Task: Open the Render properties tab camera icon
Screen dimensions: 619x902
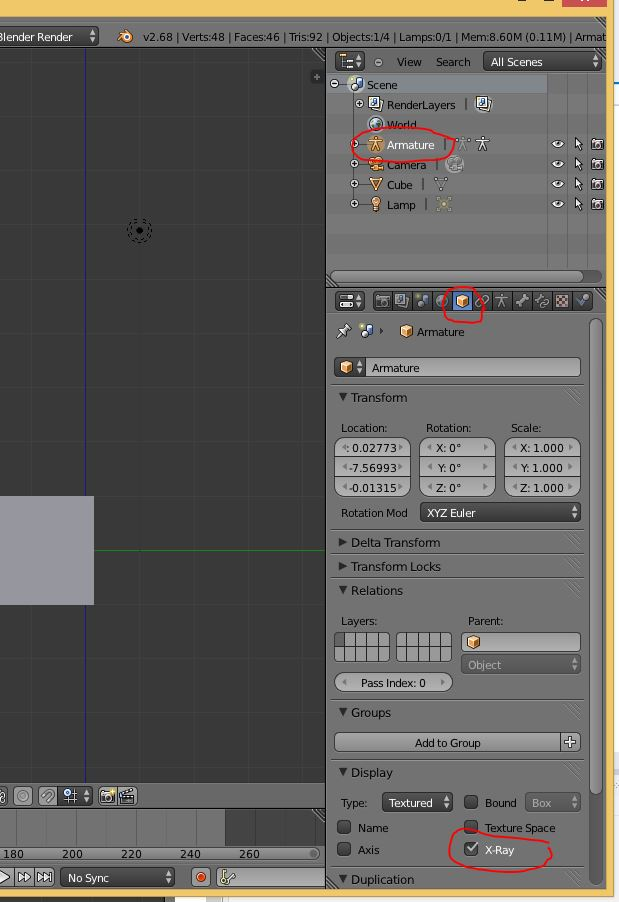Action: (x=382, y=301)
